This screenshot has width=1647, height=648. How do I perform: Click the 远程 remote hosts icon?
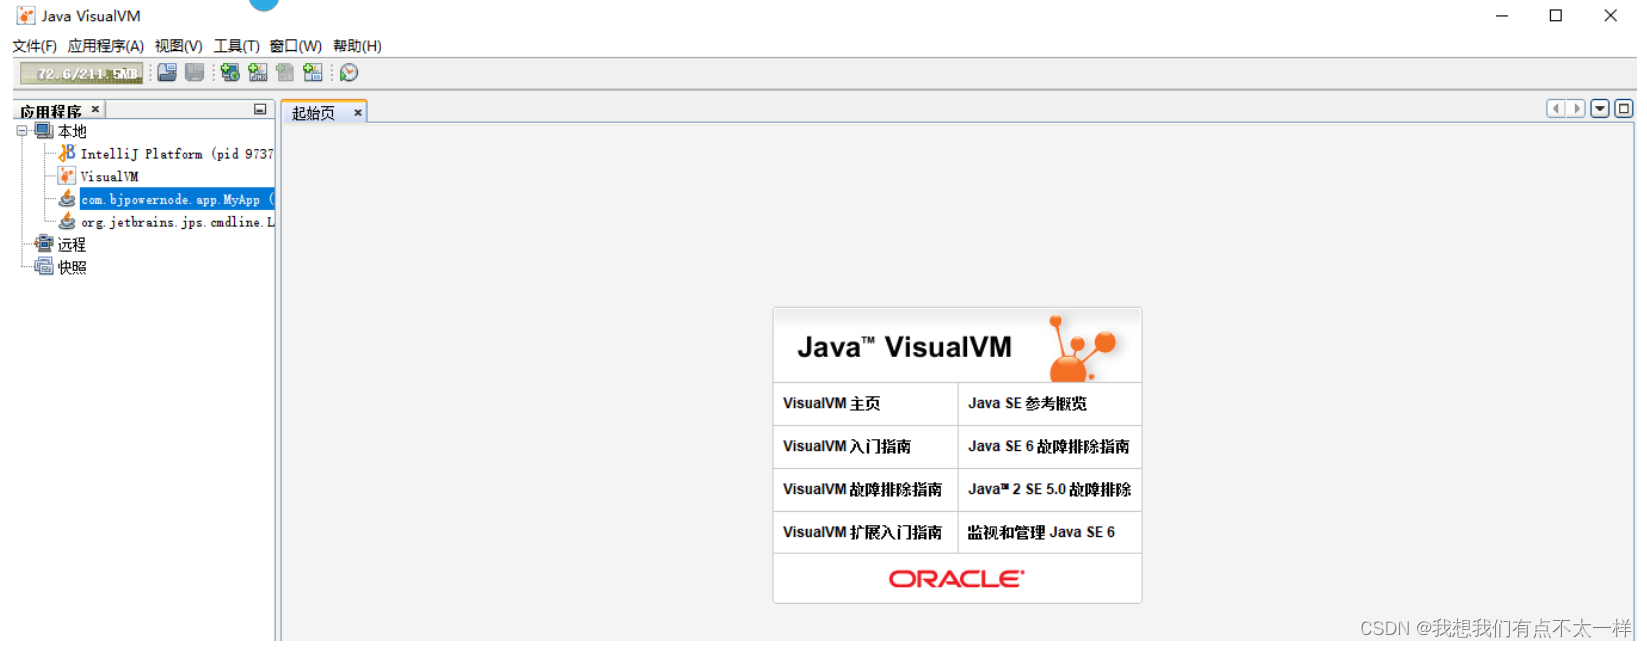(x=44, y=244)
